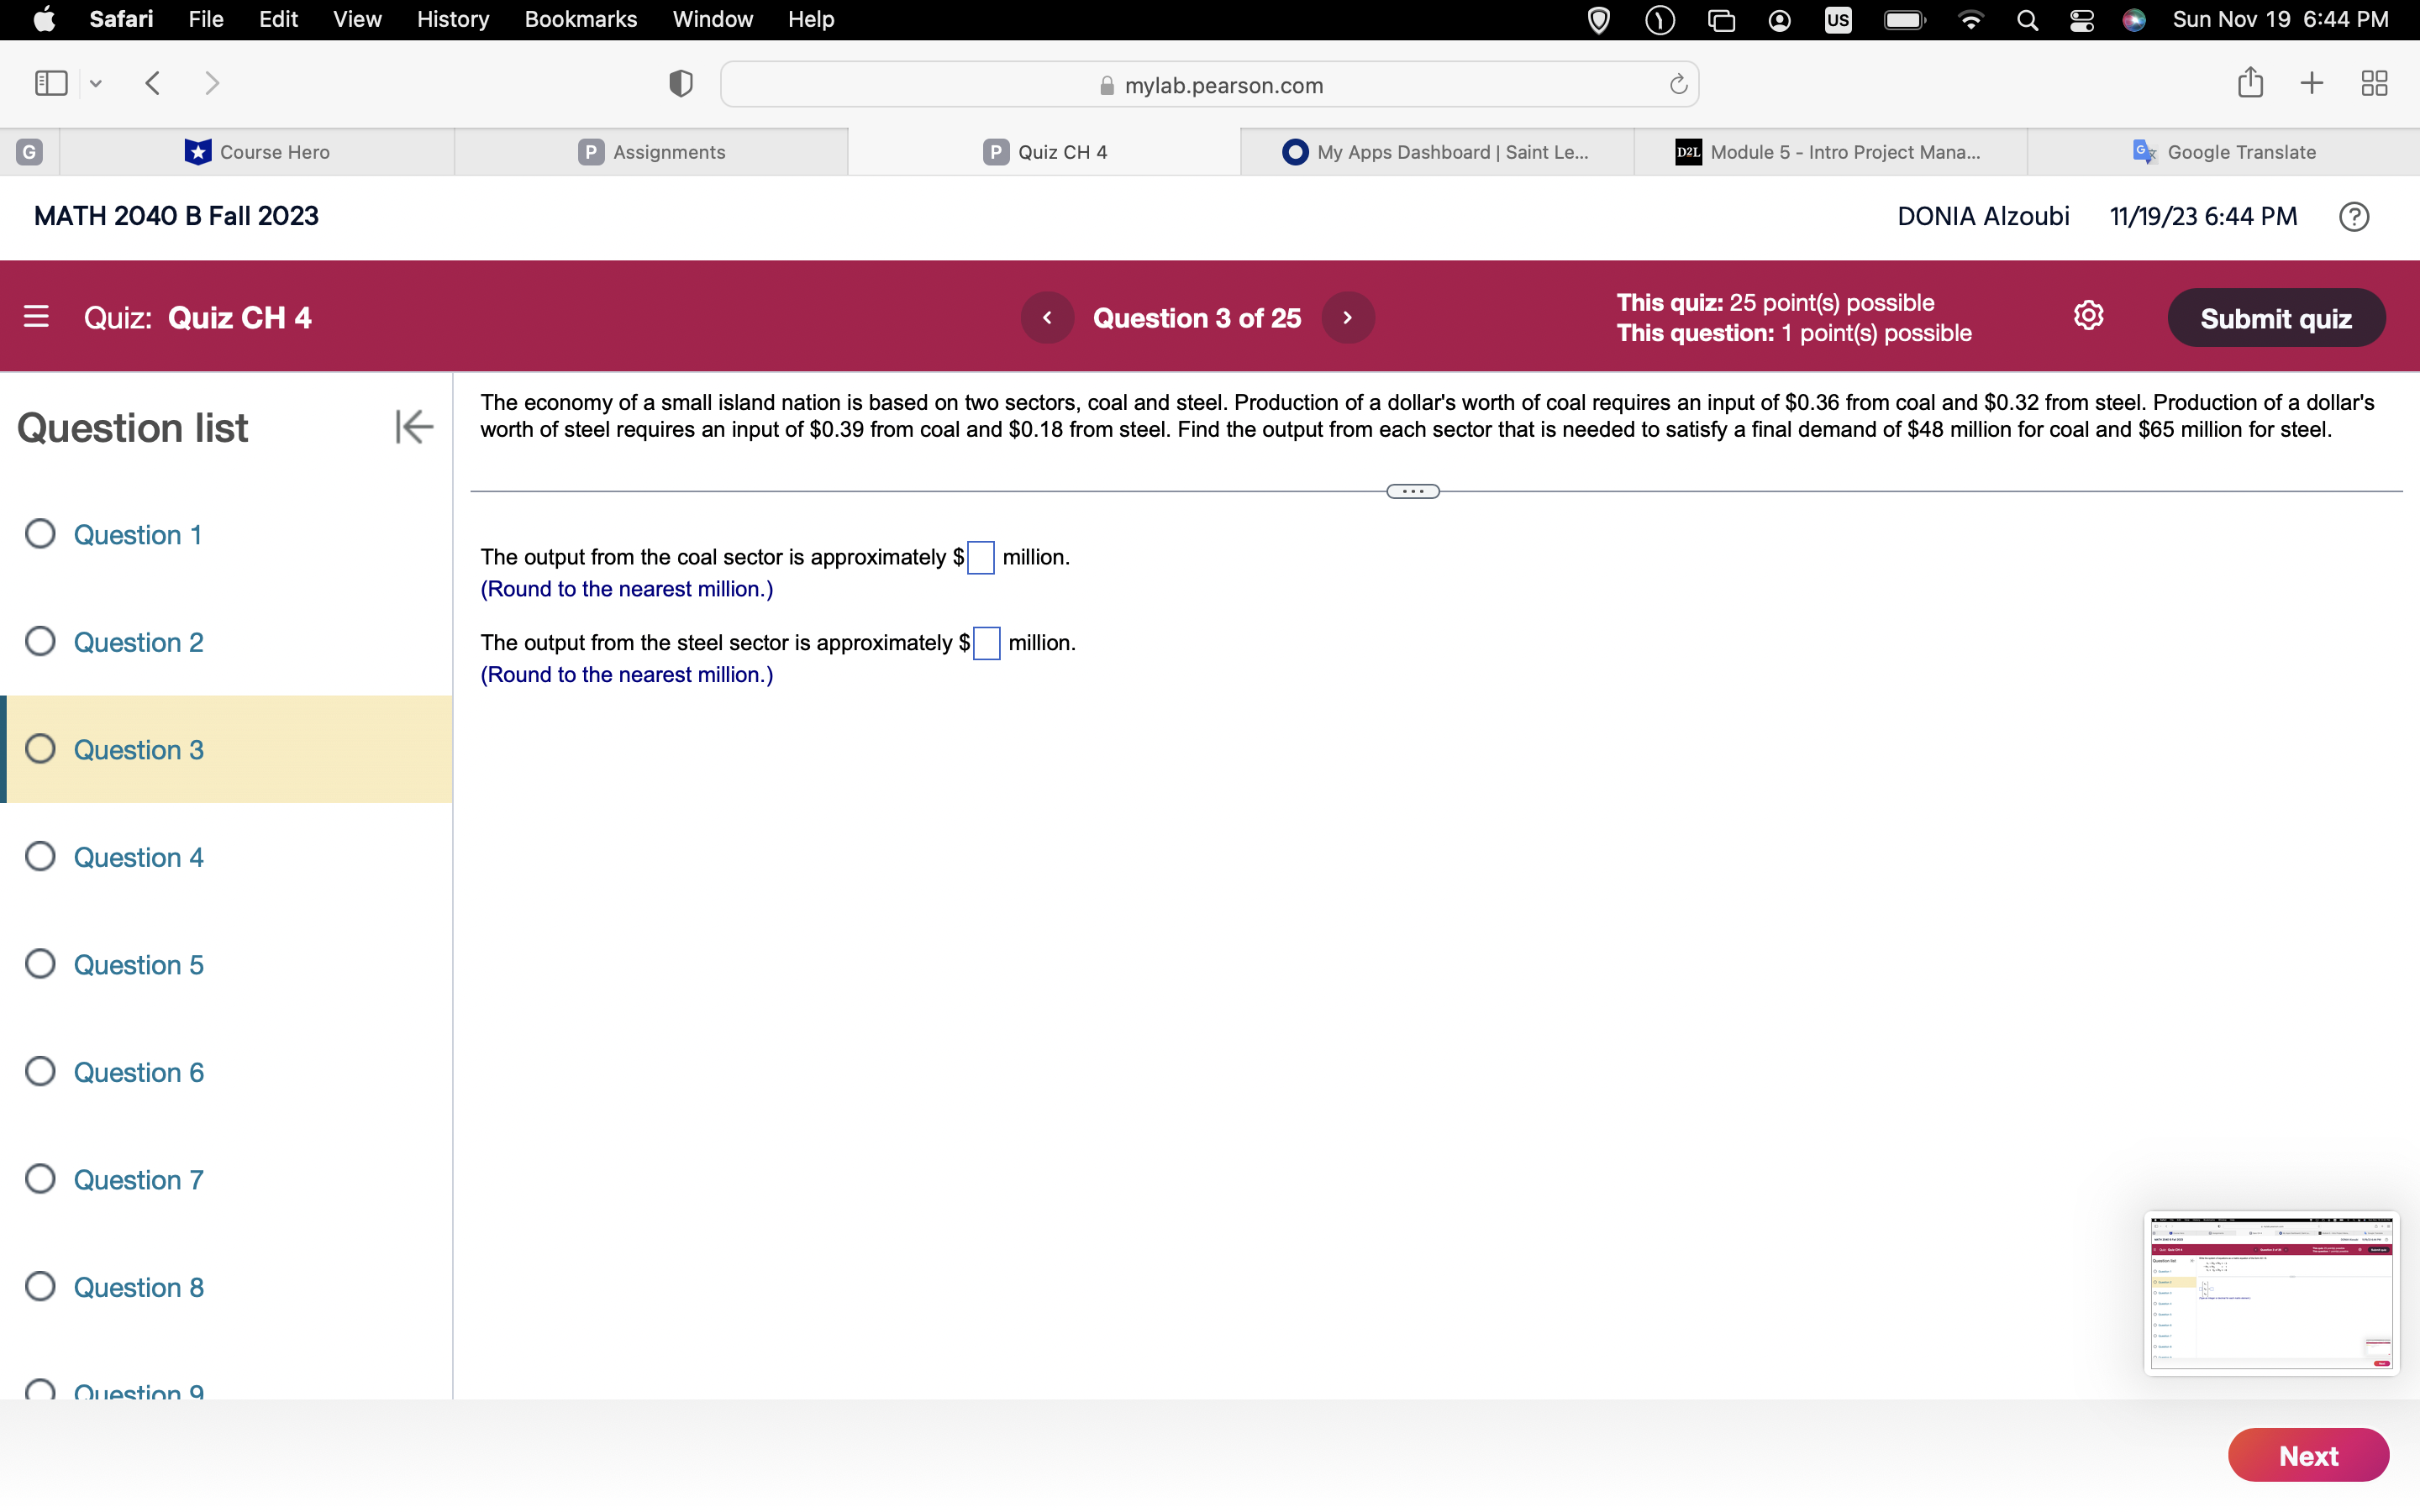Click the help question mark icon
The height and width of the screenshot is (1512, 2420).
[x=2353, y=216]
